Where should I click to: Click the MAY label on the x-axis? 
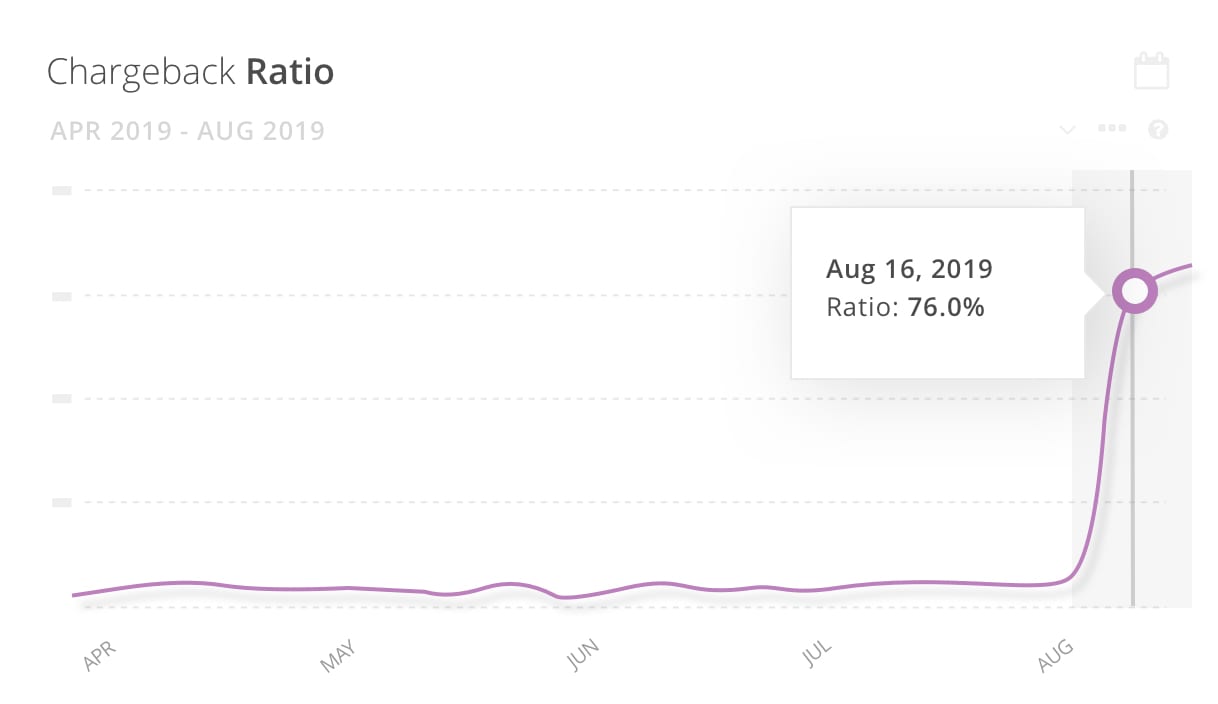point(339,654)
